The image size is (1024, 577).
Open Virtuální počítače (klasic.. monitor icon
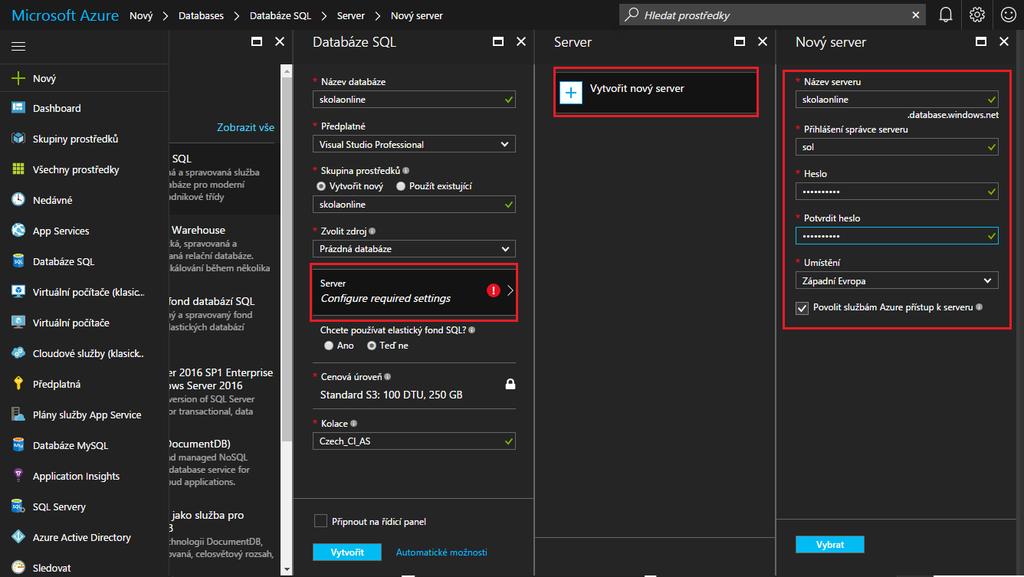tap(18, 292)
